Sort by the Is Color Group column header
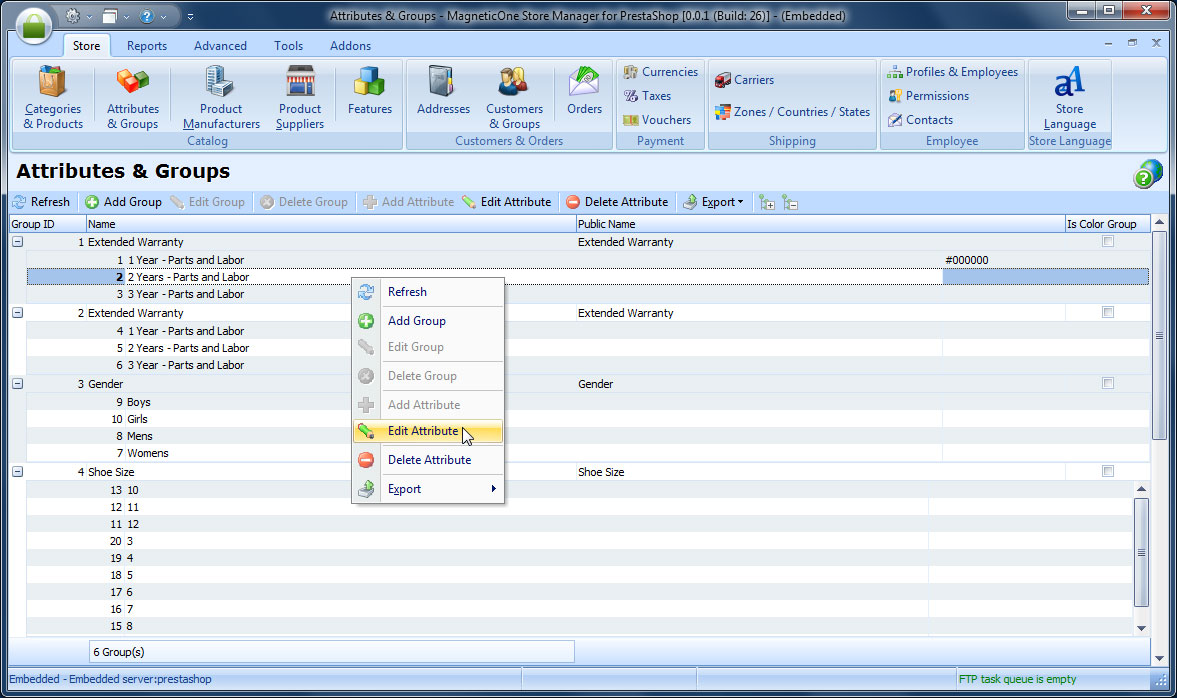 [x=1107, y=224]
